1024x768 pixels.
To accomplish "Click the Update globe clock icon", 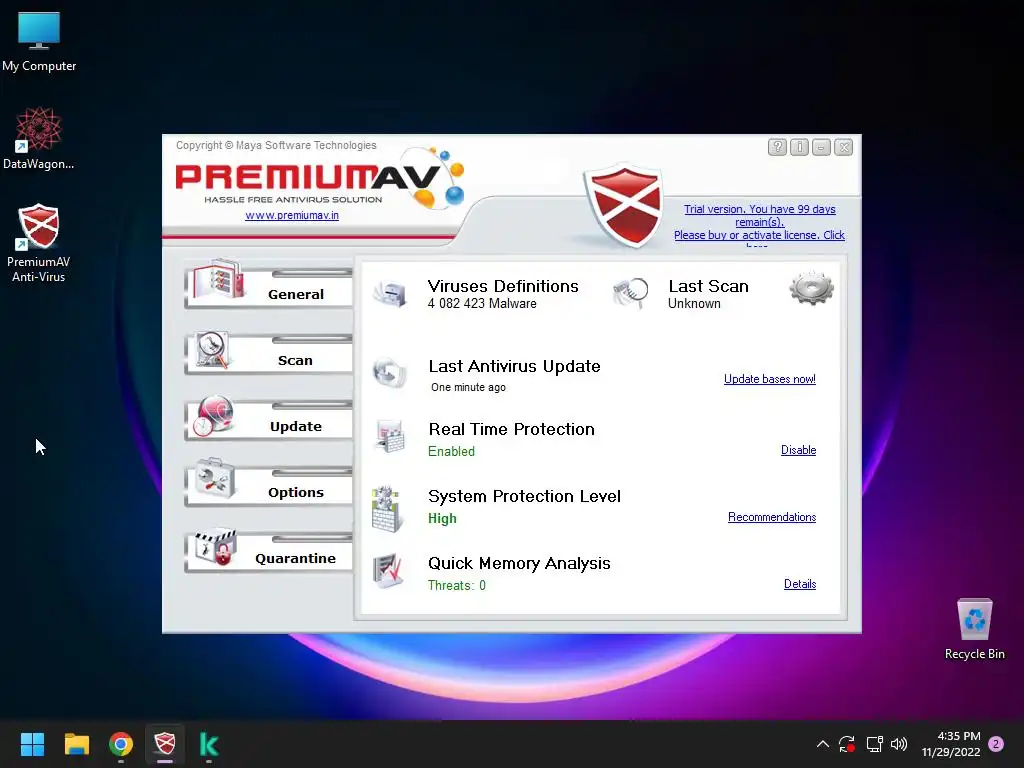I will pyautogui.click(x=213, y=415).
